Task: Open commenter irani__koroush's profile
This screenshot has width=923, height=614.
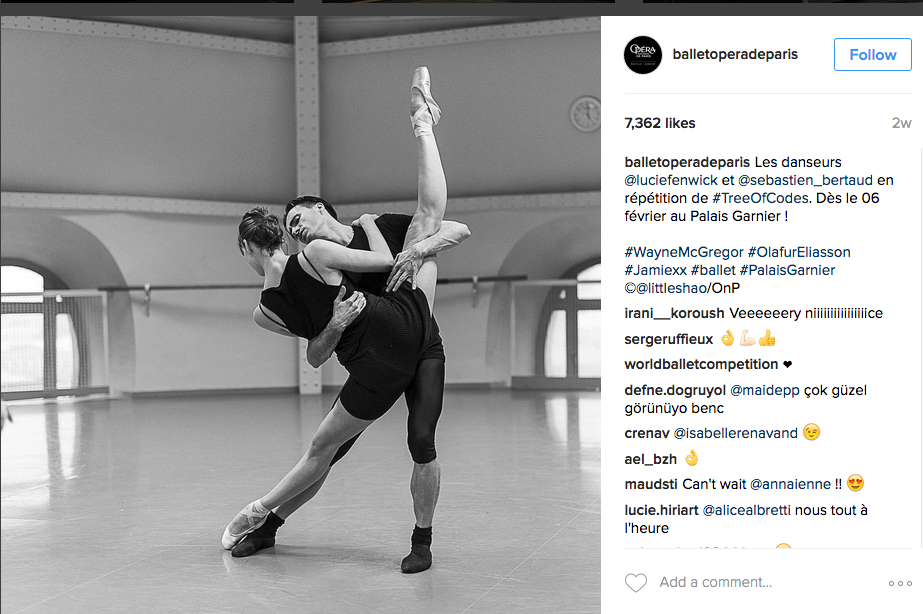Action: click(x=675, y=313)
